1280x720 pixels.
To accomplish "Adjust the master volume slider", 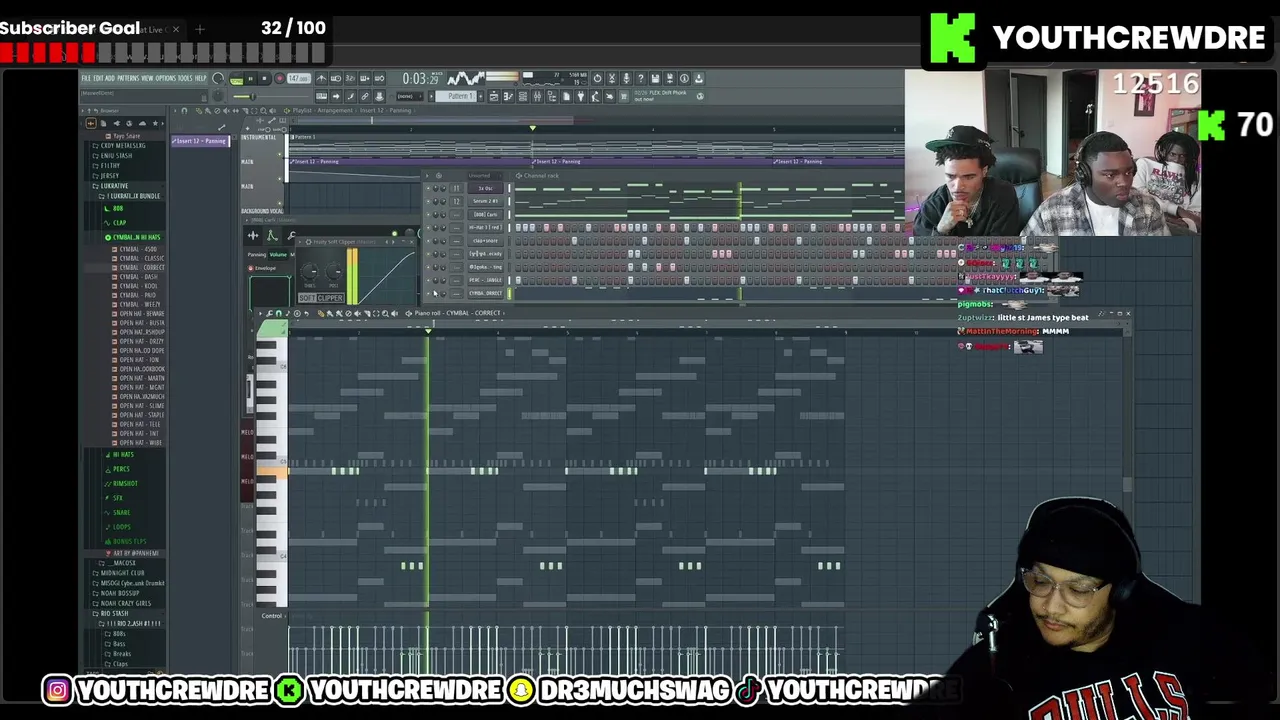I will 253,96.
